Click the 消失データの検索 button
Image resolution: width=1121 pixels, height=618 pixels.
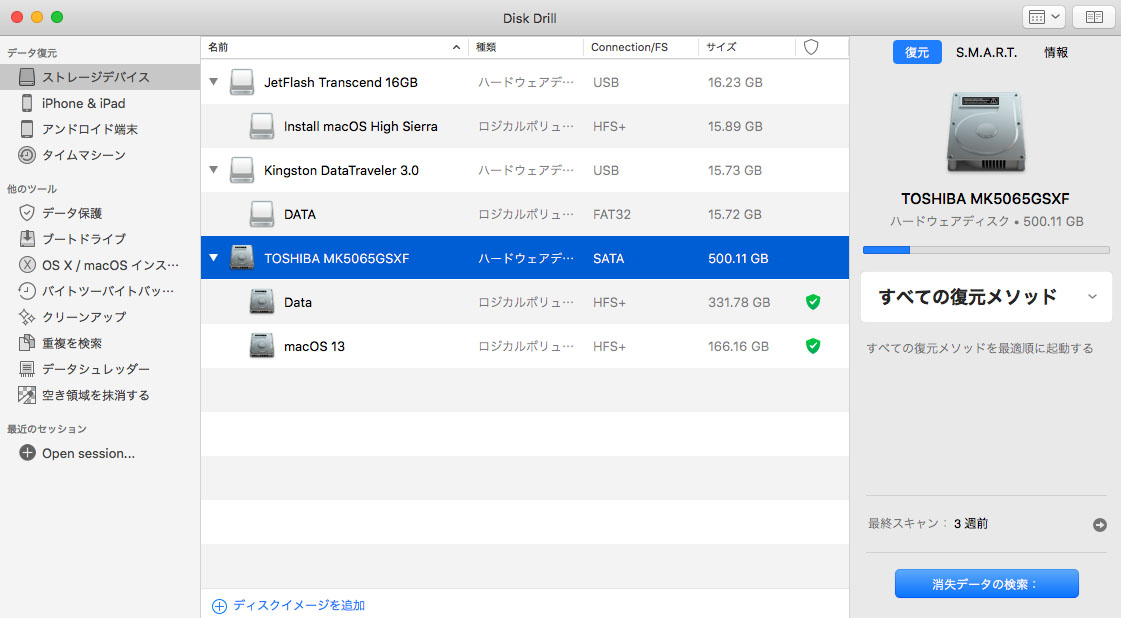(986, 583)
